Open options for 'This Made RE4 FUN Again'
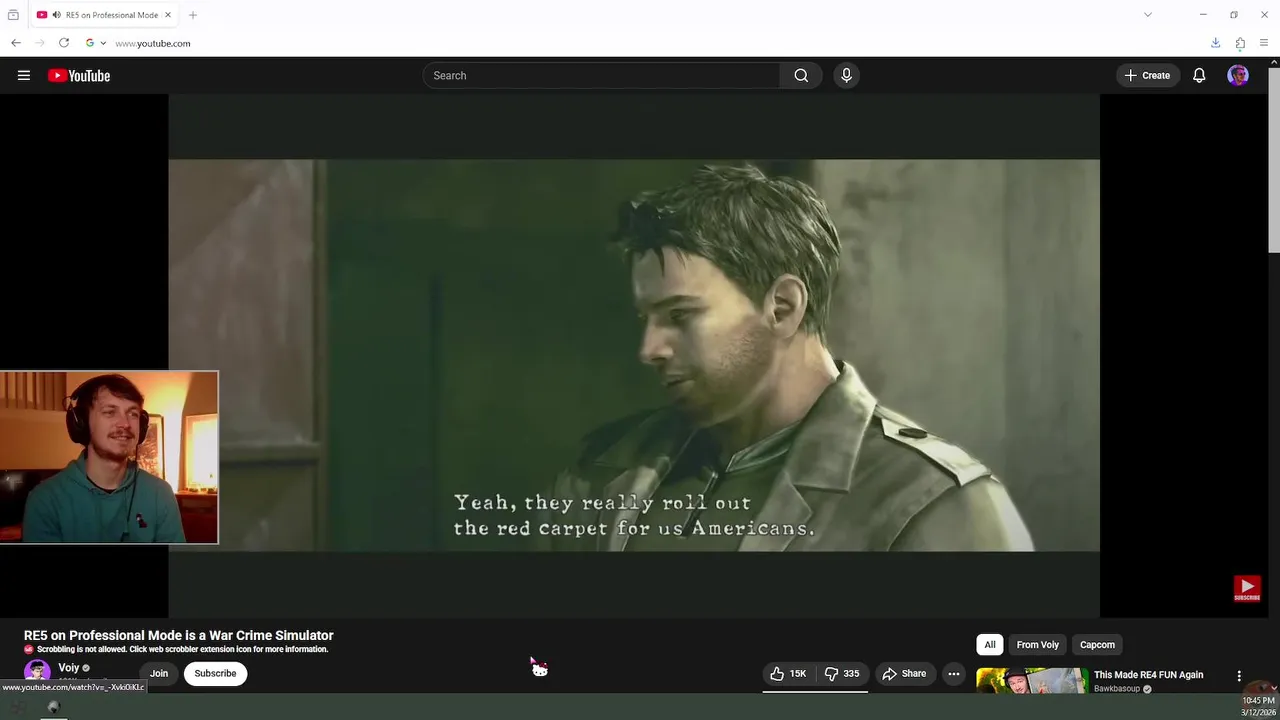1280x720 pixels. coord(1239,676)
